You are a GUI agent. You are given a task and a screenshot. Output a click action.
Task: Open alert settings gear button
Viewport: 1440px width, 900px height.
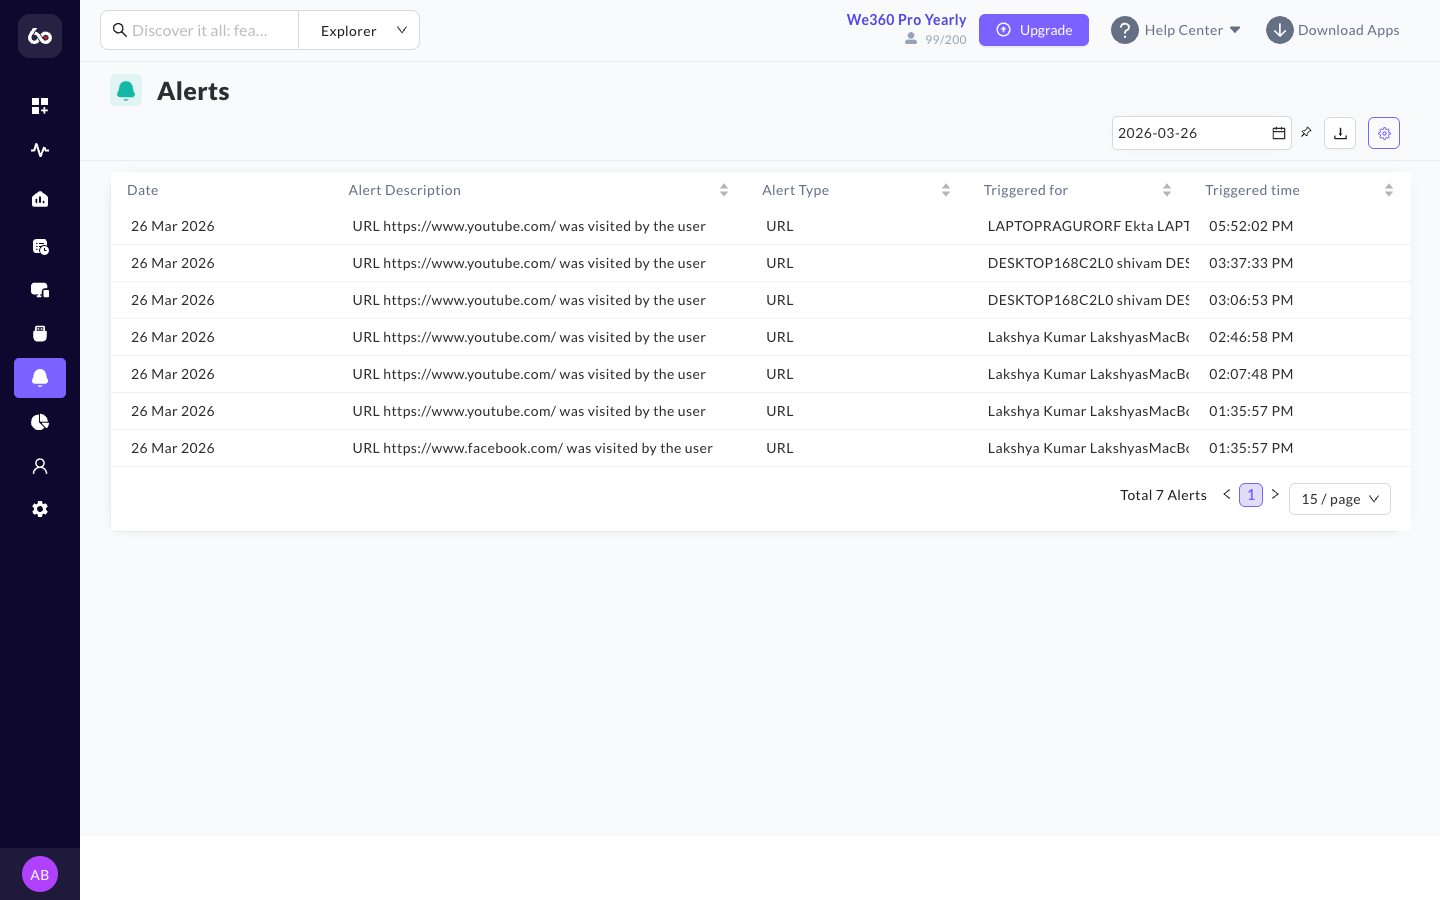click(1384, 133)
